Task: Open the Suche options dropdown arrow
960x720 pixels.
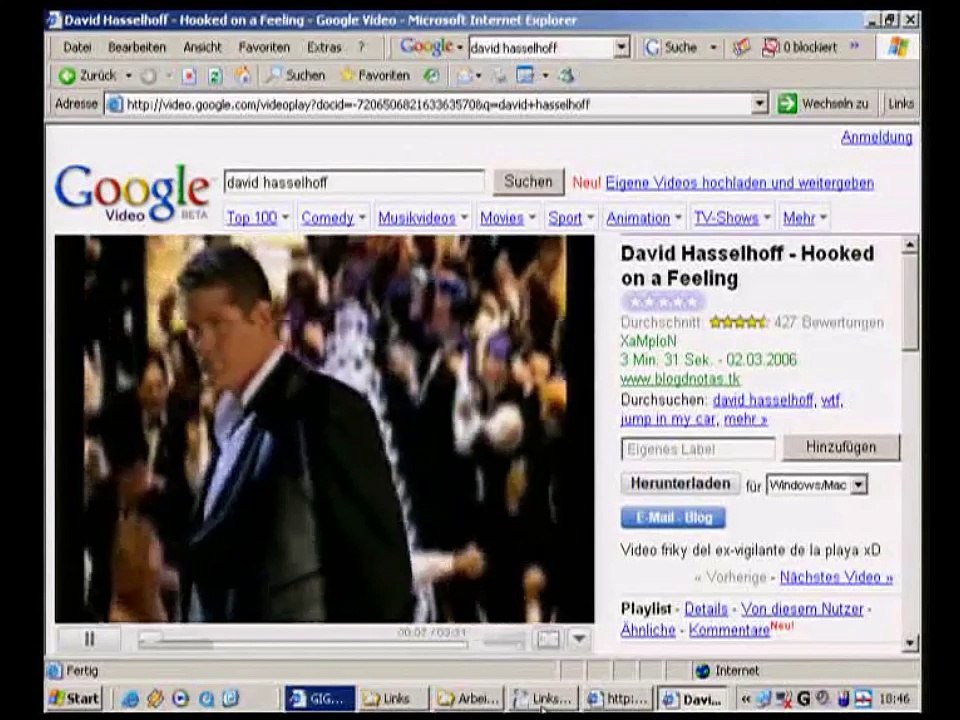Action: pos(713,47)
